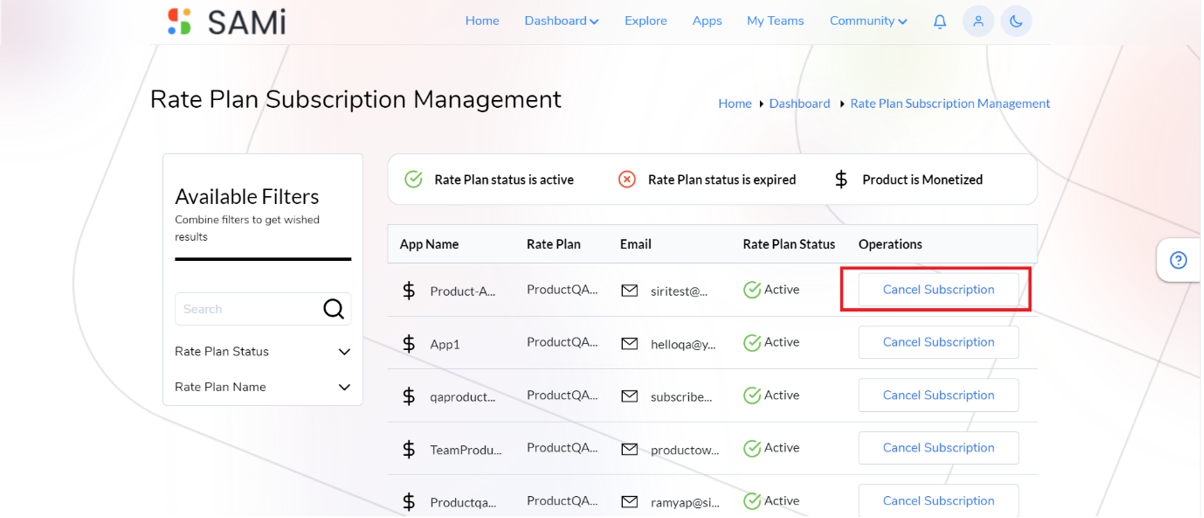
Task: Click the search magnifier icon
Action: click(334, 309)
